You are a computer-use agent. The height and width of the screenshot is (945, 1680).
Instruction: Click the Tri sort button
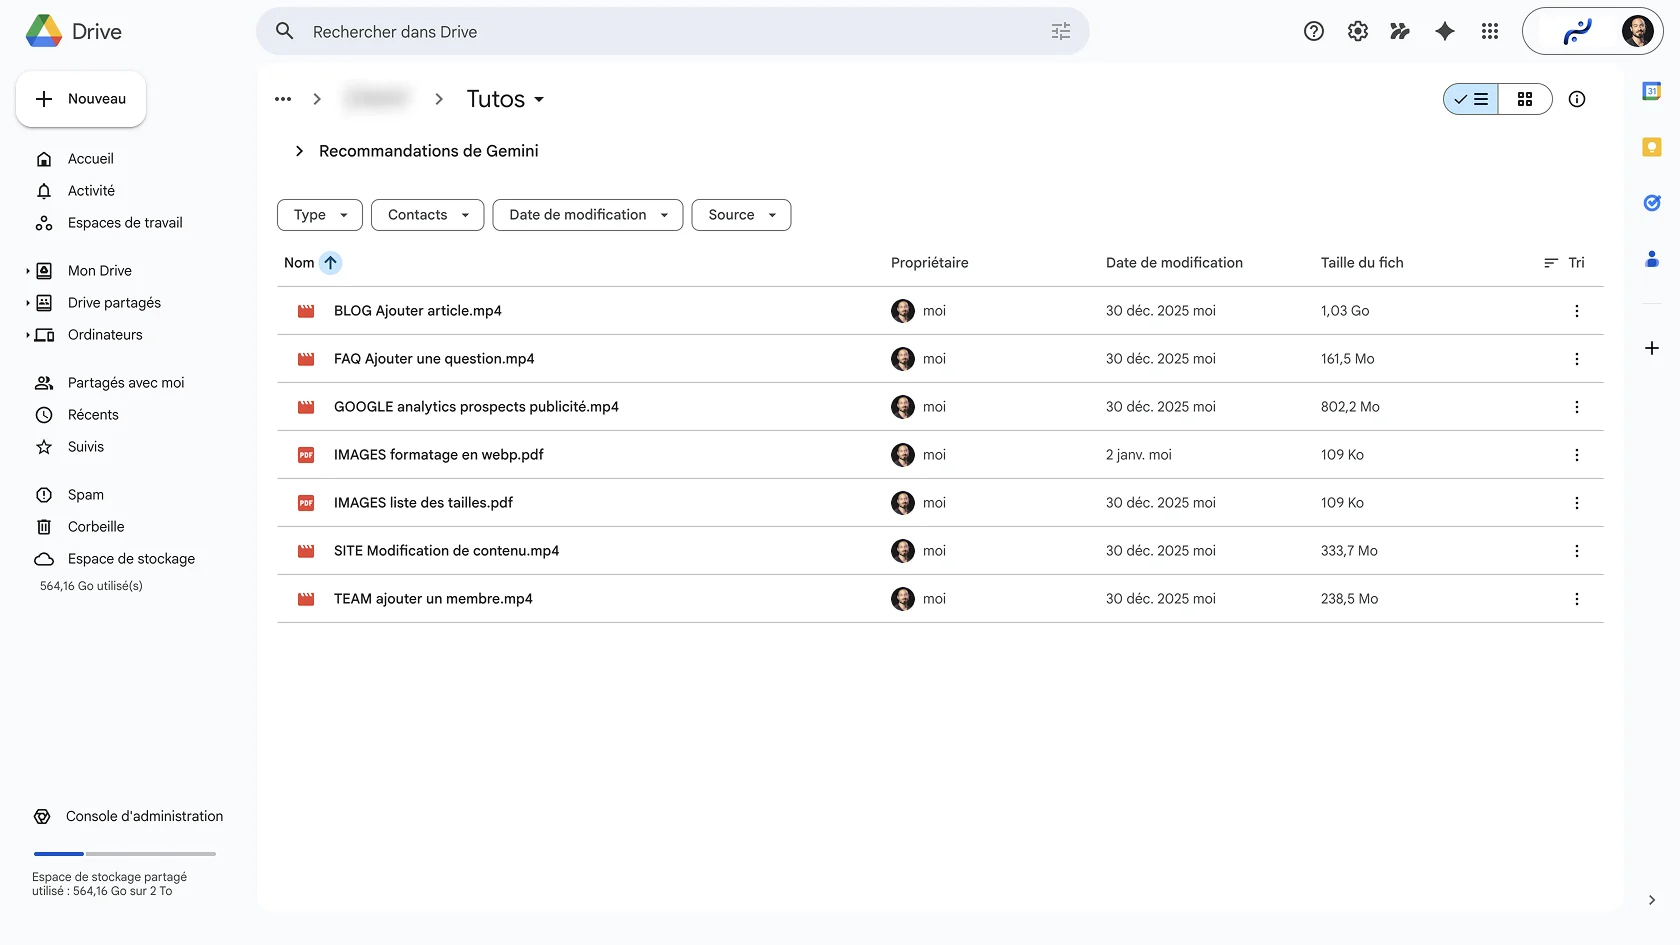[1564, 263]
